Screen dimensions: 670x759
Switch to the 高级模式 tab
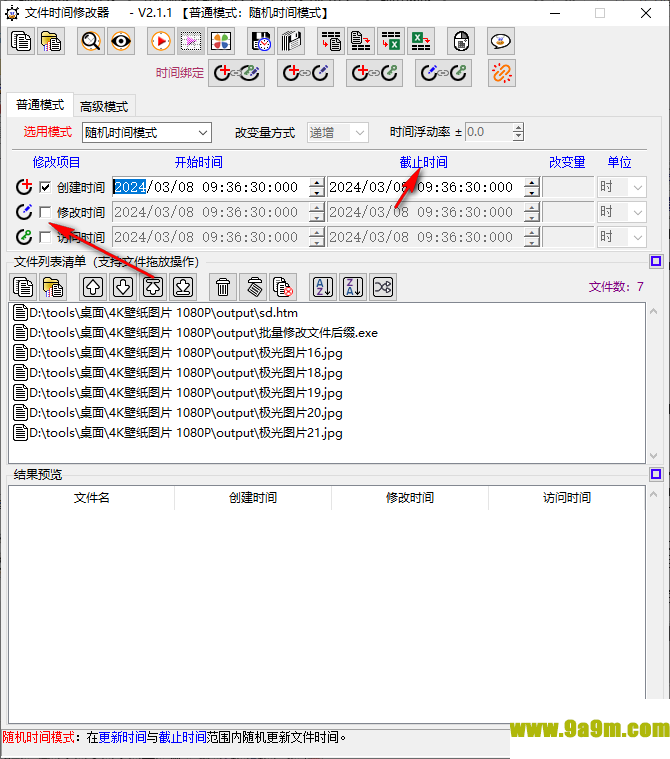(104, 106)
